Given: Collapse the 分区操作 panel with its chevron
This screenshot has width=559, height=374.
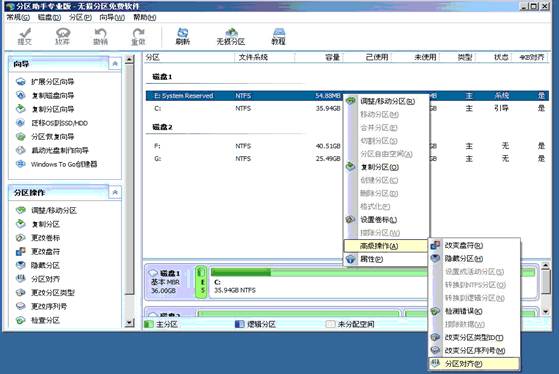Looking at the screenshot, I should pyautogui.click(x=115, y=193).
